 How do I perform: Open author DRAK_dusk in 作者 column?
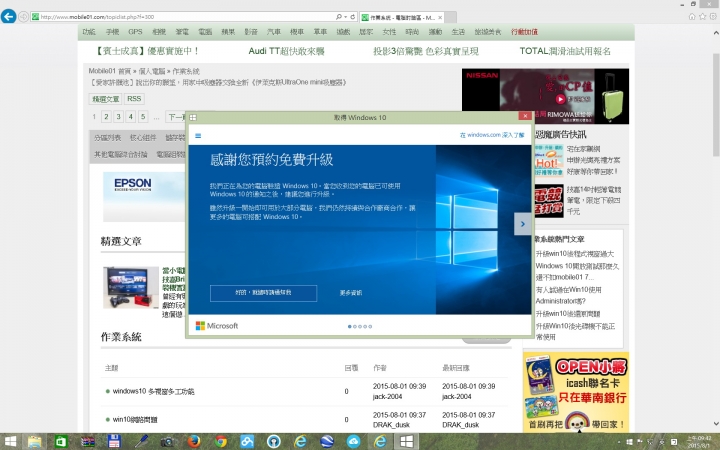[x=391, y=425]
